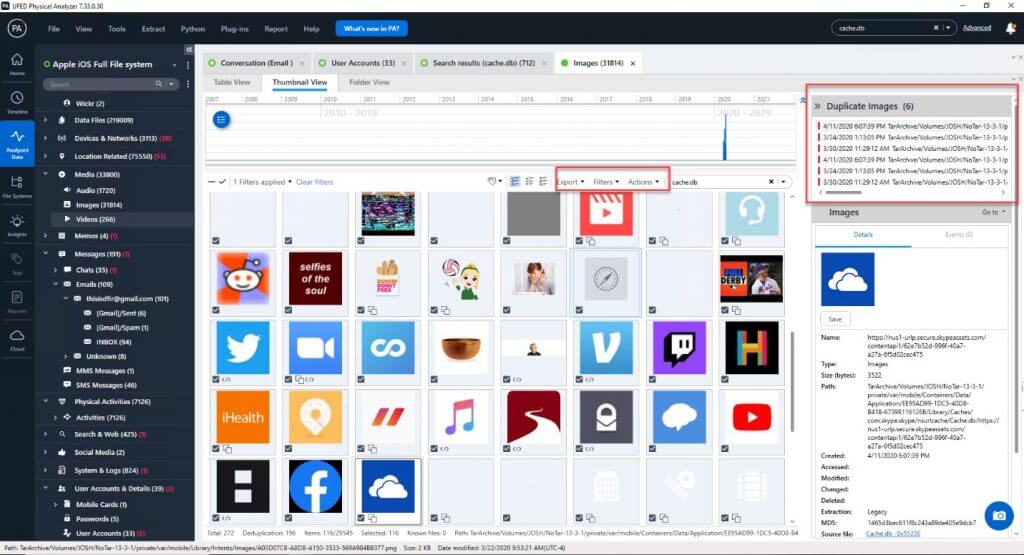Viewport: 1024px width, 555px height.
Task: Open the Filters dropdown
Action: coord(606,182)
